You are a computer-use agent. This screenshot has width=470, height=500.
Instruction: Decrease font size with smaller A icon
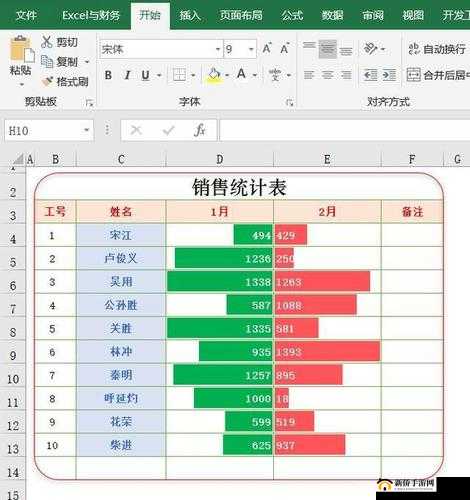pyautogui.click(x=284, y=49)
